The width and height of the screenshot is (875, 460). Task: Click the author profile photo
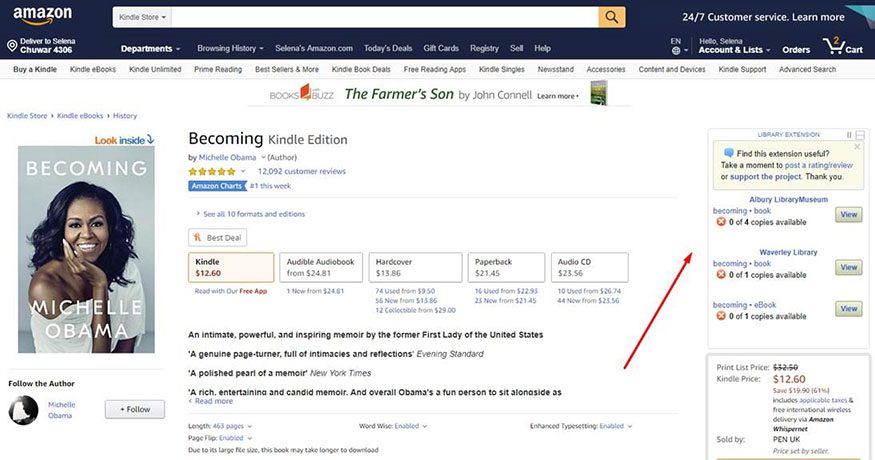click(x=24, y=410)
